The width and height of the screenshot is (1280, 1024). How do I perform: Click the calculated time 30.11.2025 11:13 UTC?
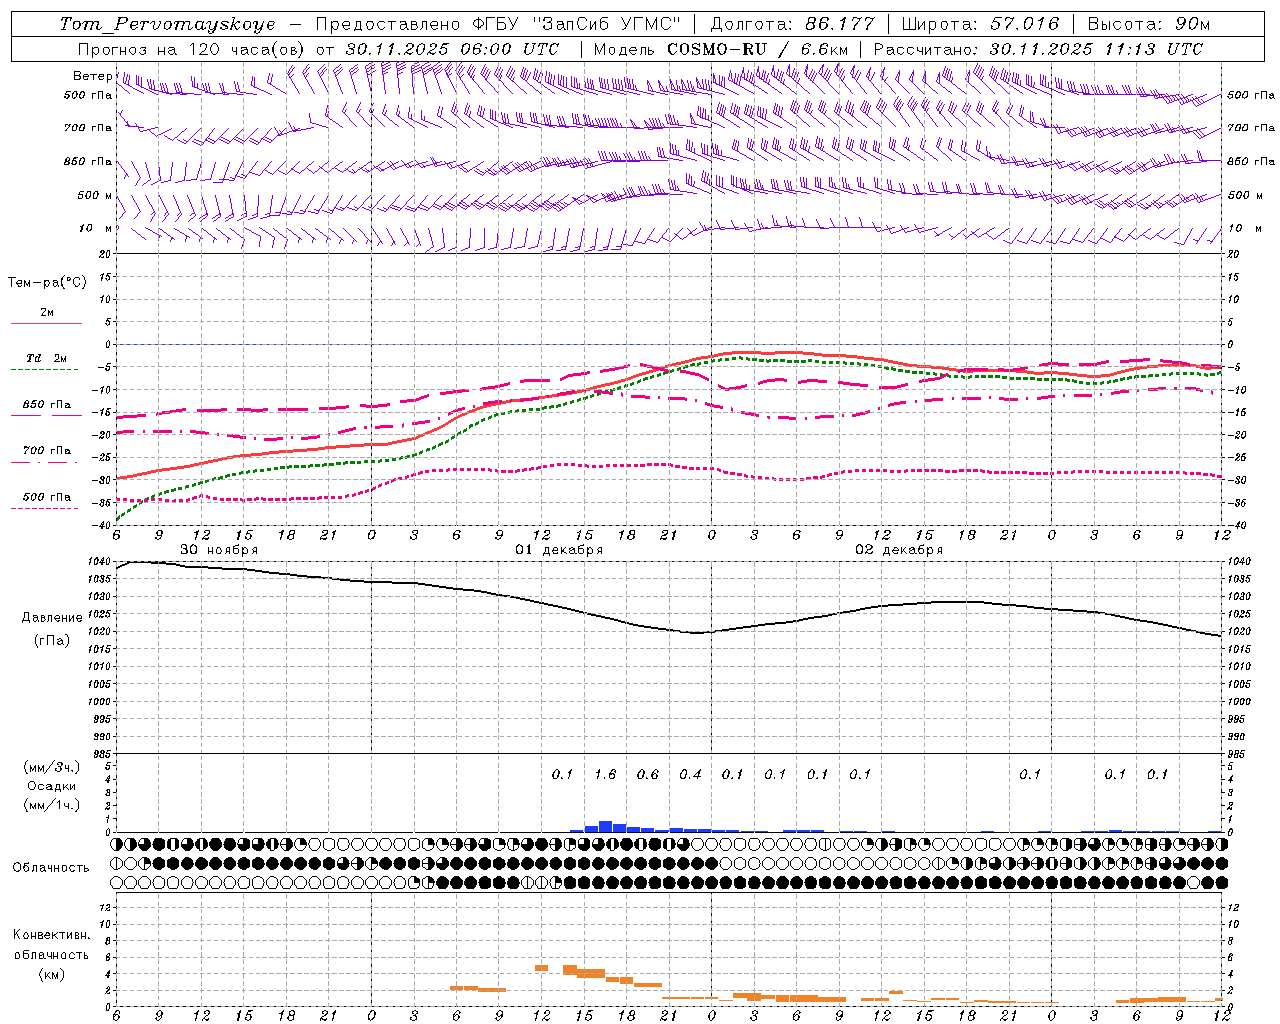(x=1096, y=49)
